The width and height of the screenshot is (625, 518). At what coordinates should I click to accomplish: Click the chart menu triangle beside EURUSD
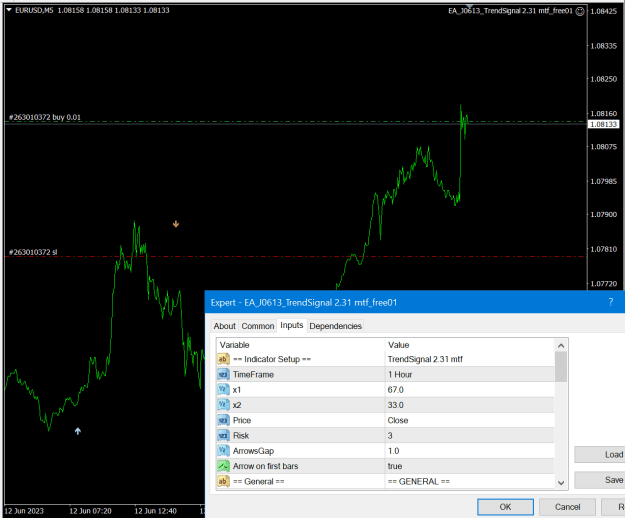tap(9, 10)
